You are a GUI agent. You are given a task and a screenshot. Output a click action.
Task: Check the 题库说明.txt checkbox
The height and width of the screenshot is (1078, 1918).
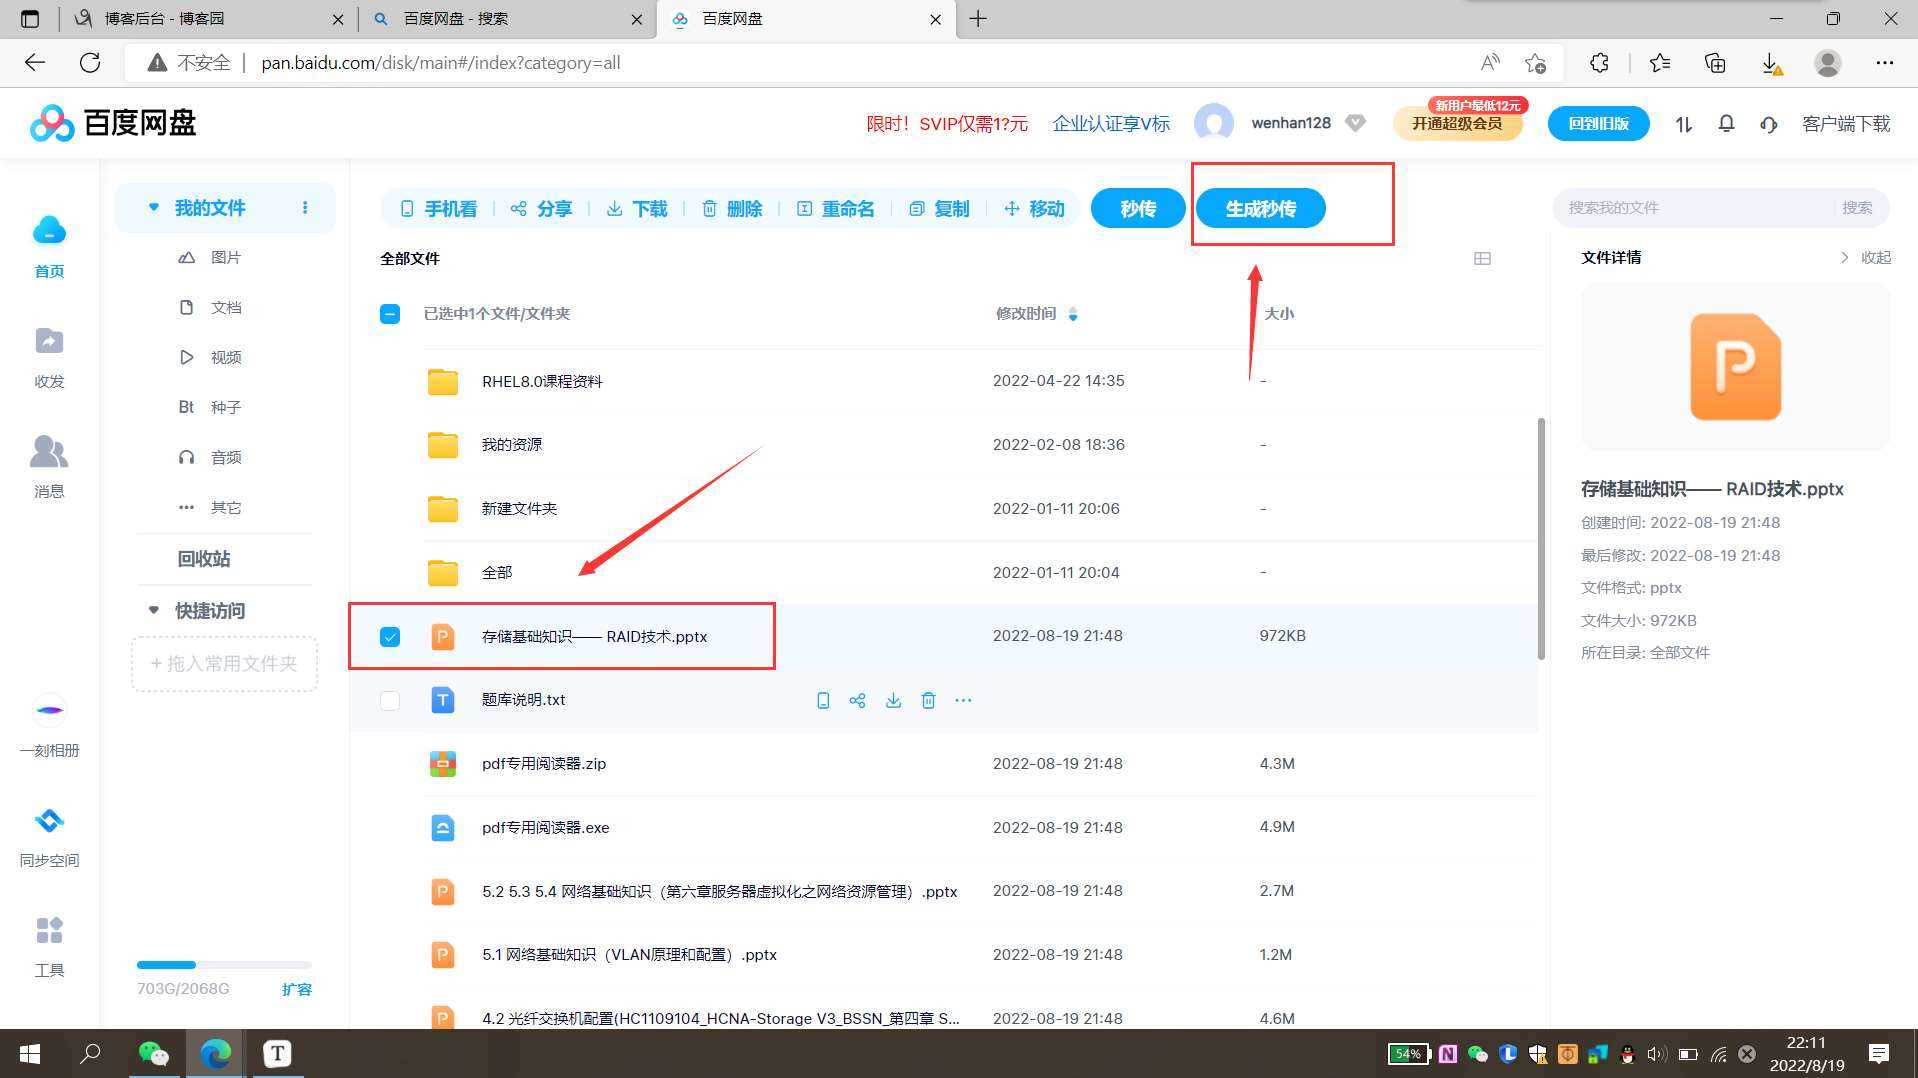[390, 700]
